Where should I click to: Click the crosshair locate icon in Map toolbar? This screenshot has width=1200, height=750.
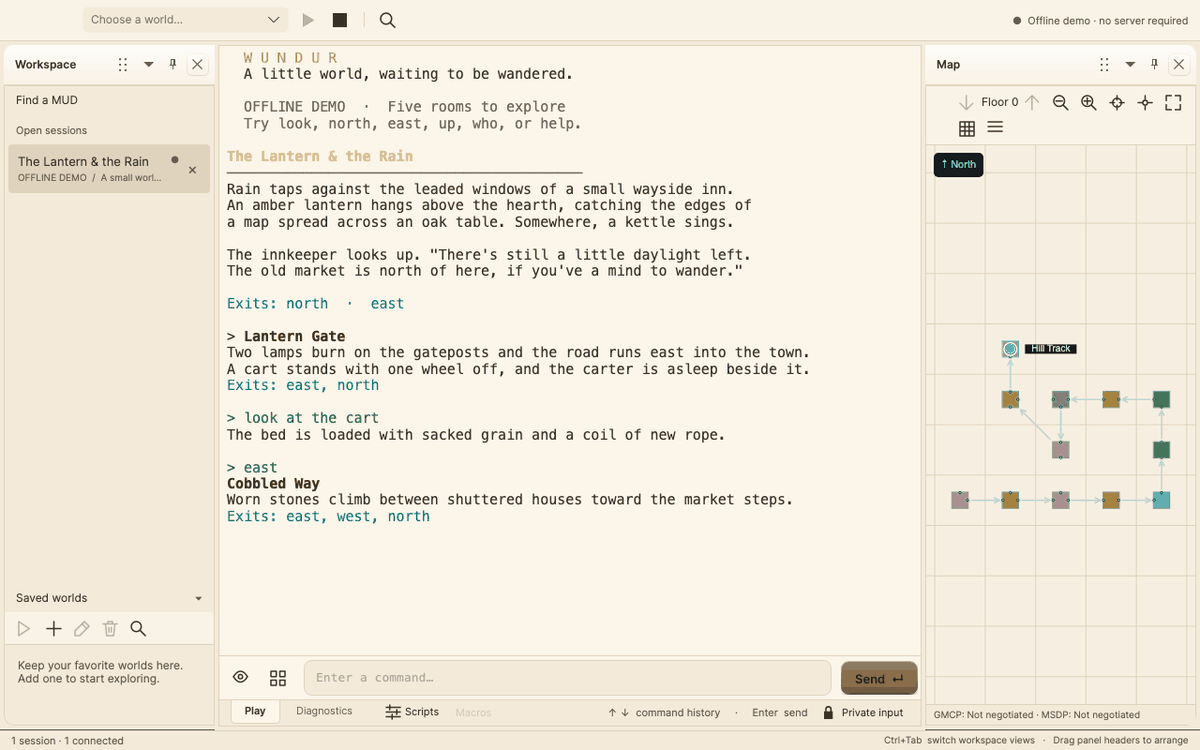tap(1145, 102)
